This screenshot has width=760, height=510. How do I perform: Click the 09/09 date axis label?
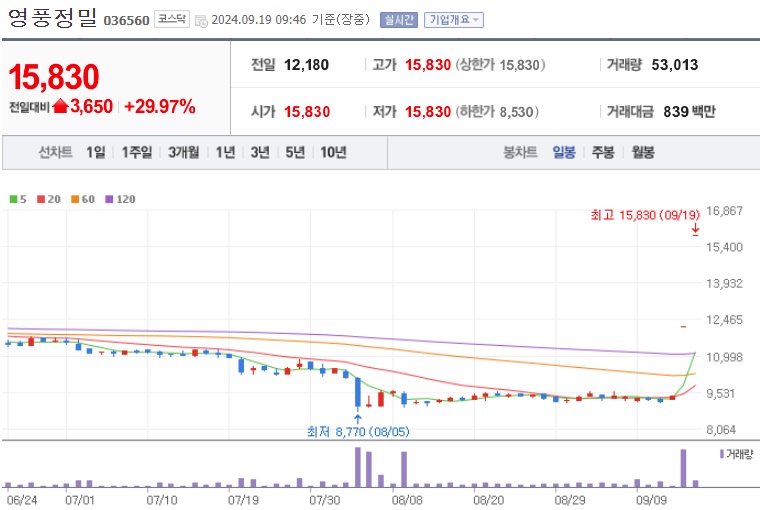coord(651,500)
